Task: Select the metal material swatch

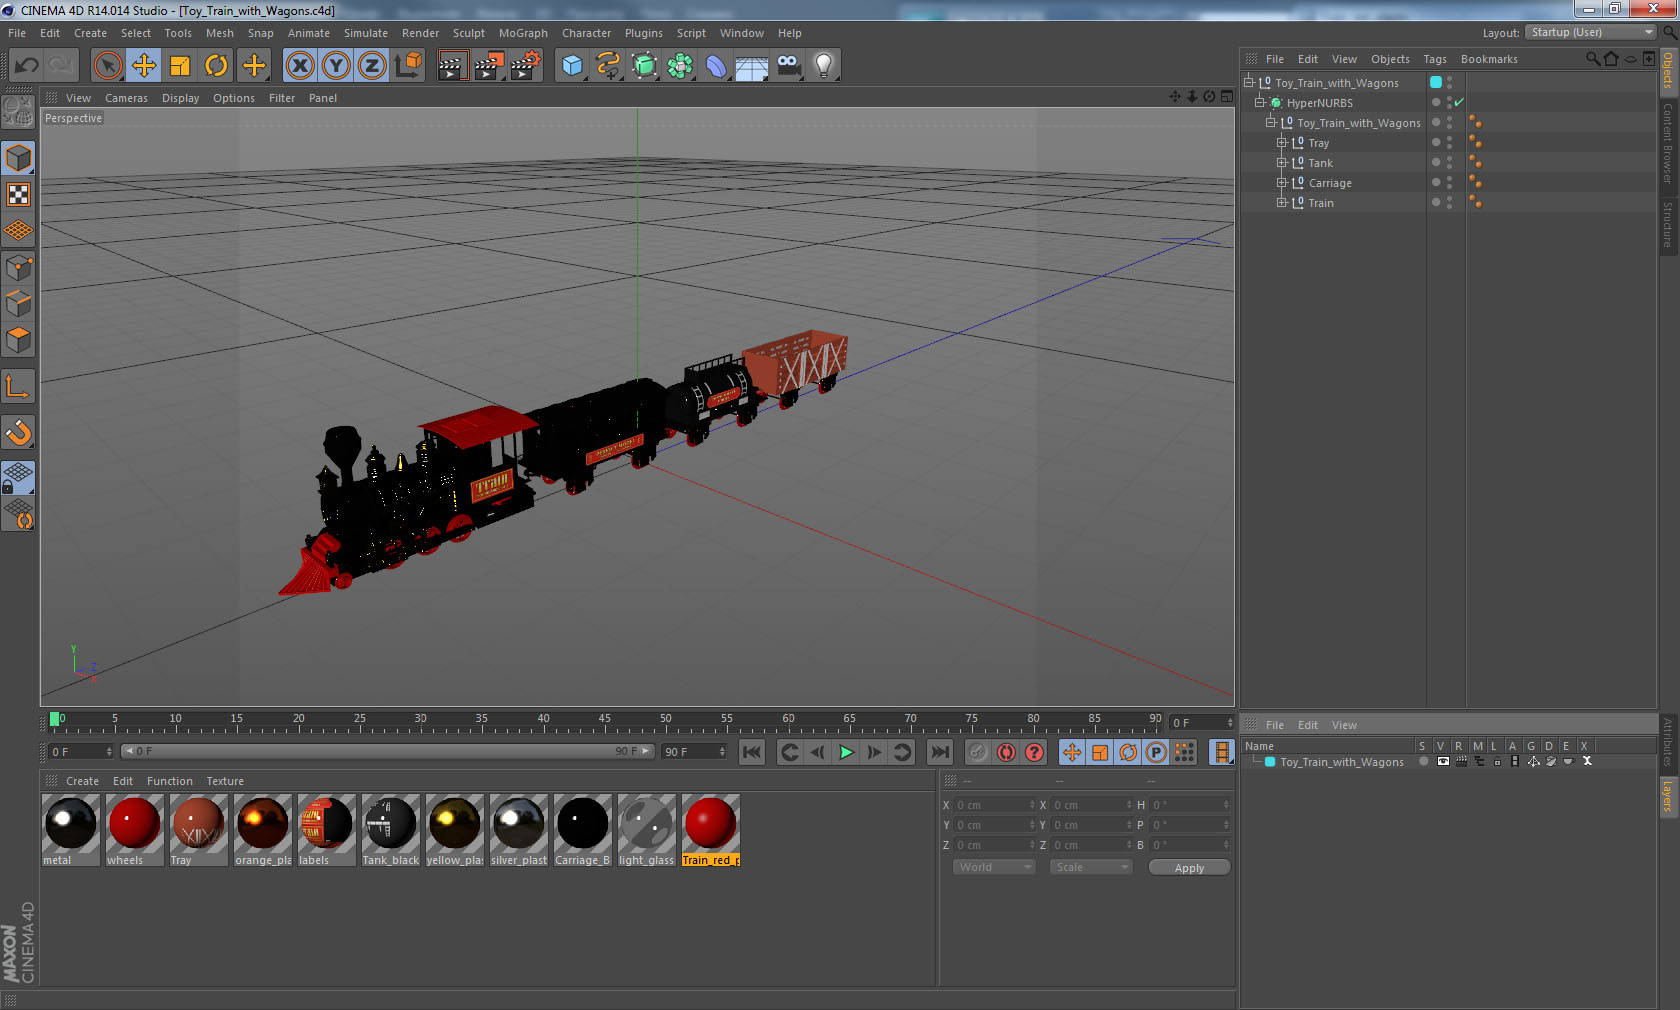Action: [71, 830]
